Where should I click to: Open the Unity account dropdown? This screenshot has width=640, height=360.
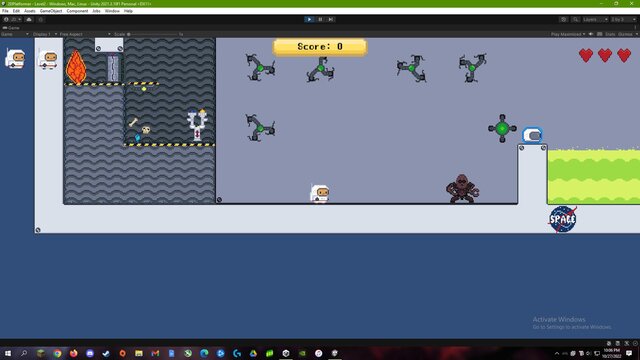(x=12, y=19)
